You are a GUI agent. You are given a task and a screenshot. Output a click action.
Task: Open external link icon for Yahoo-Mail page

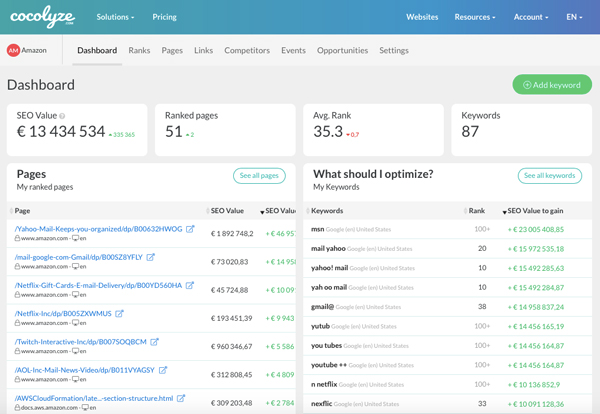[190, 229]
